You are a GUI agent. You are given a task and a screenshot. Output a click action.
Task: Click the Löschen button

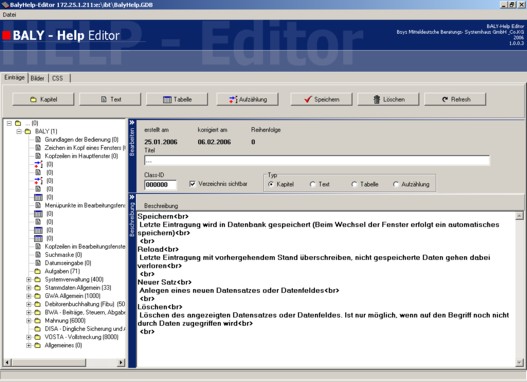pos(388,99)
